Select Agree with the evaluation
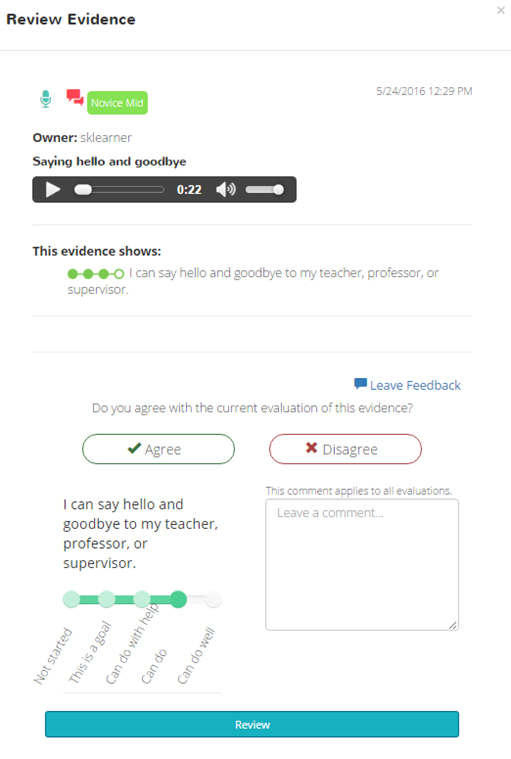This screenshot has height=759, width=511. 158,449
